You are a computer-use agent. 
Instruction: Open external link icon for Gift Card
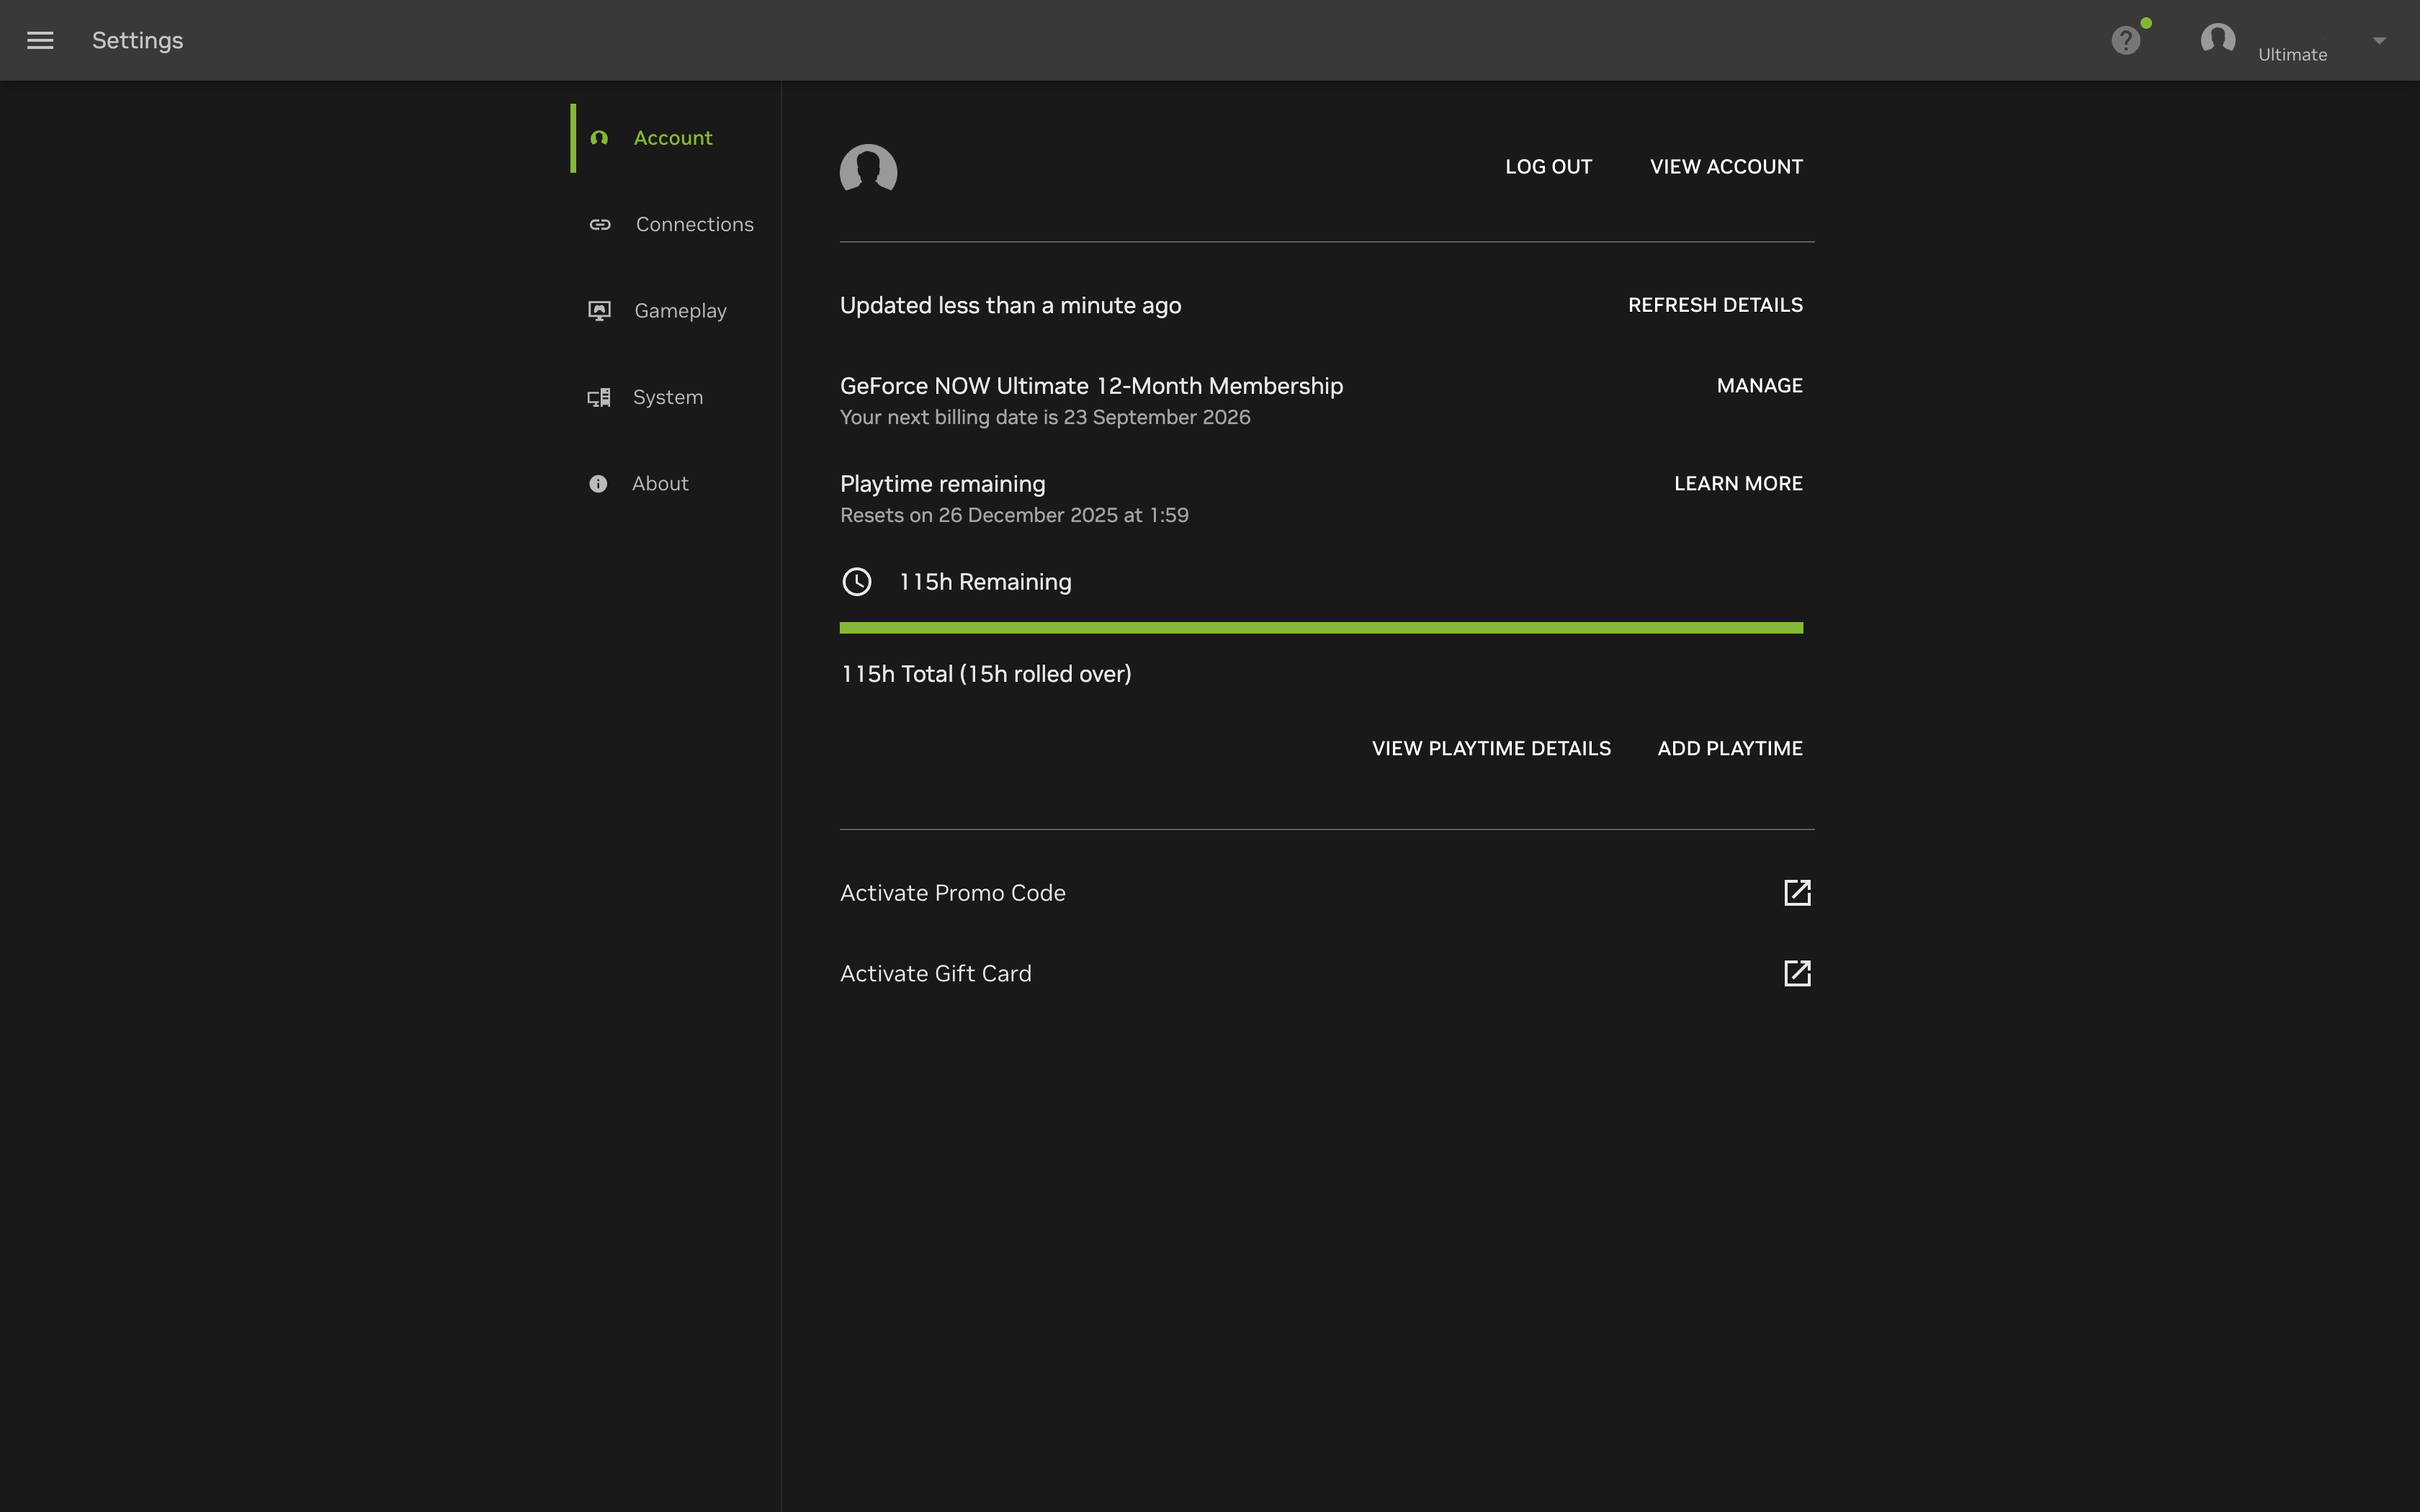pyautogui.click(x=1797, y=973)
